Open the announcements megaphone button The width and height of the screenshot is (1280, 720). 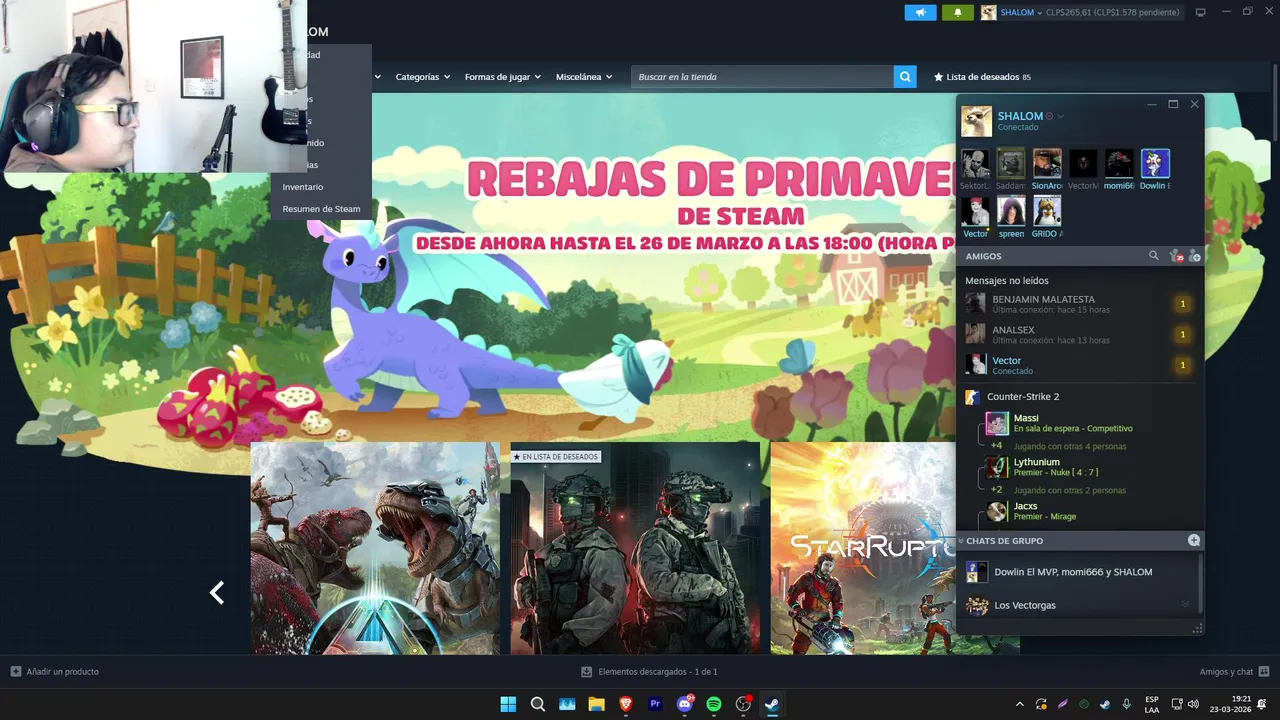920,13
